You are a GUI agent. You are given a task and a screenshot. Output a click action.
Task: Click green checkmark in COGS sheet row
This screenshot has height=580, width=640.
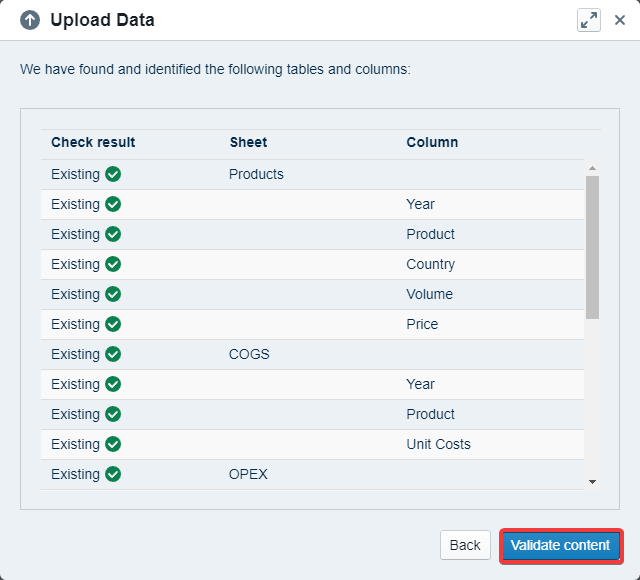pos(113,354)
